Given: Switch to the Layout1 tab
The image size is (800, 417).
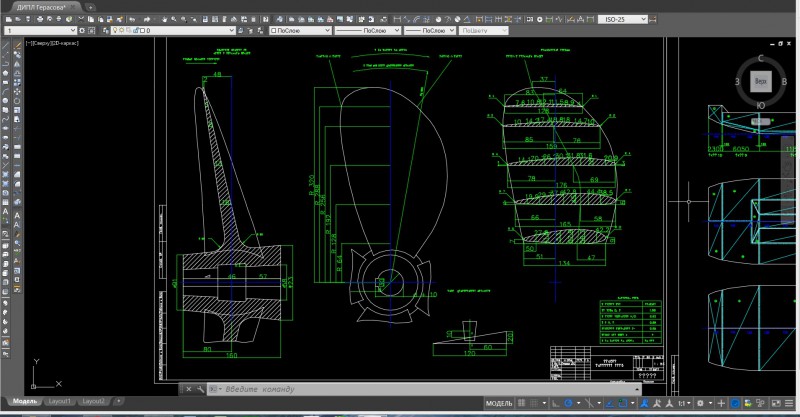Looking at the screenshot, I should (59, 401).
